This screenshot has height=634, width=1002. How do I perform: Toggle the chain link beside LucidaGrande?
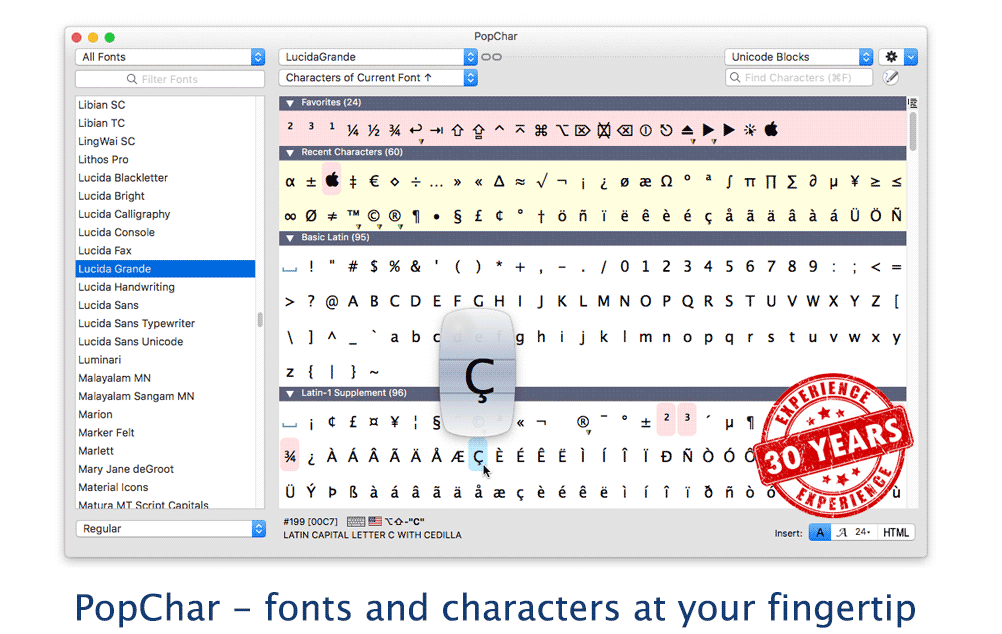[491, 57]
